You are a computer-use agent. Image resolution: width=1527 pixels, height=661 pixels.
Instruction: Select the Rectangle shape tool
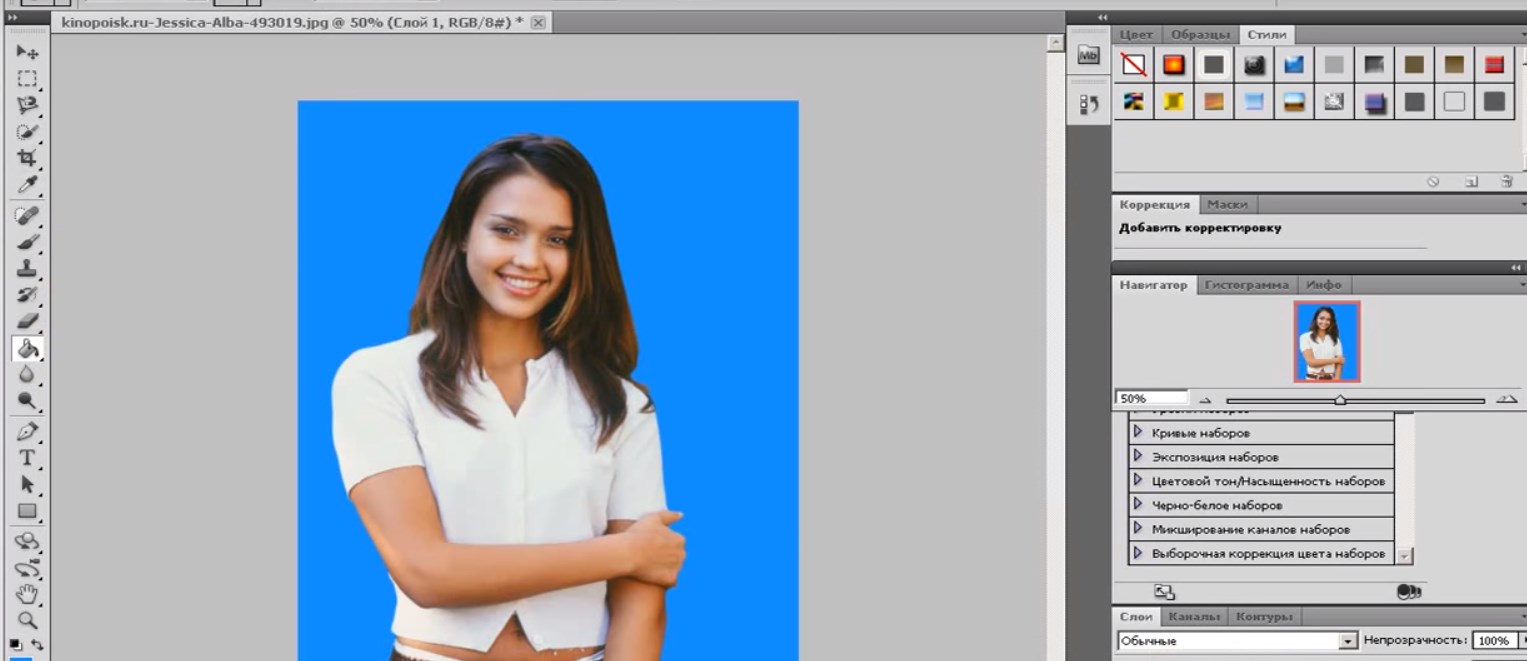[x=27, y=511]
